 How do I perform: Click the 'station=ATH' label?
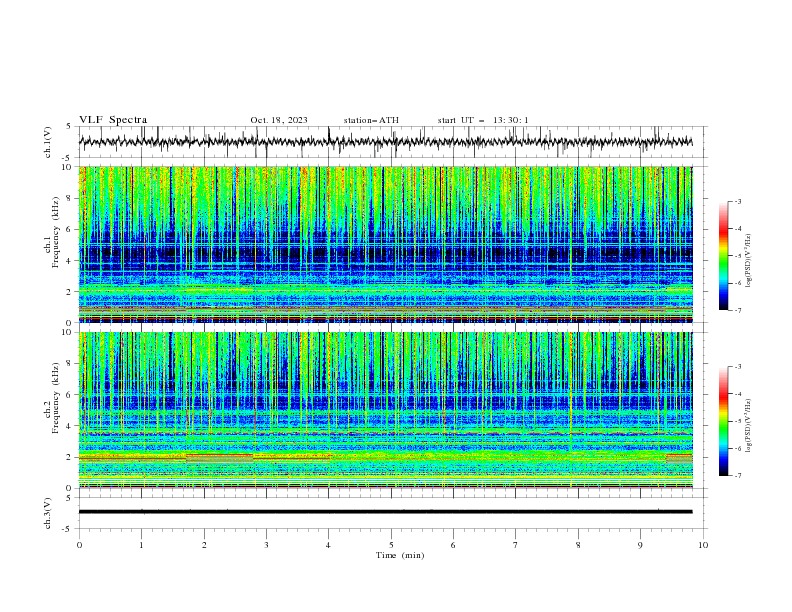[371, 120]
